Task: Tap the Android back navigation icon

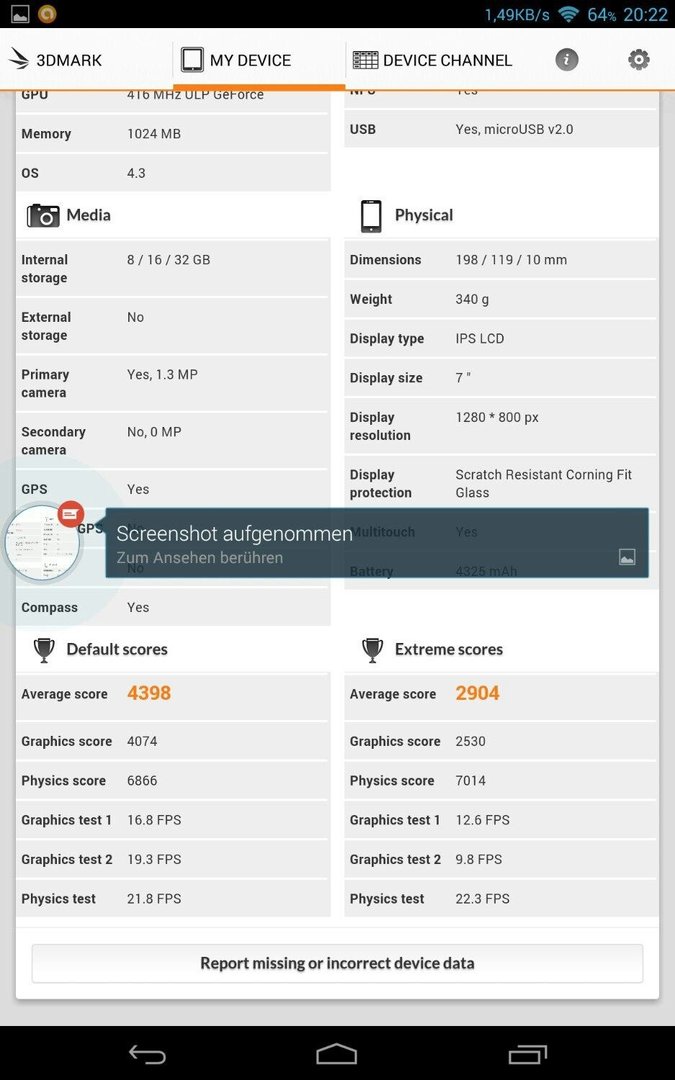Action: click(x=147, y=1054)
